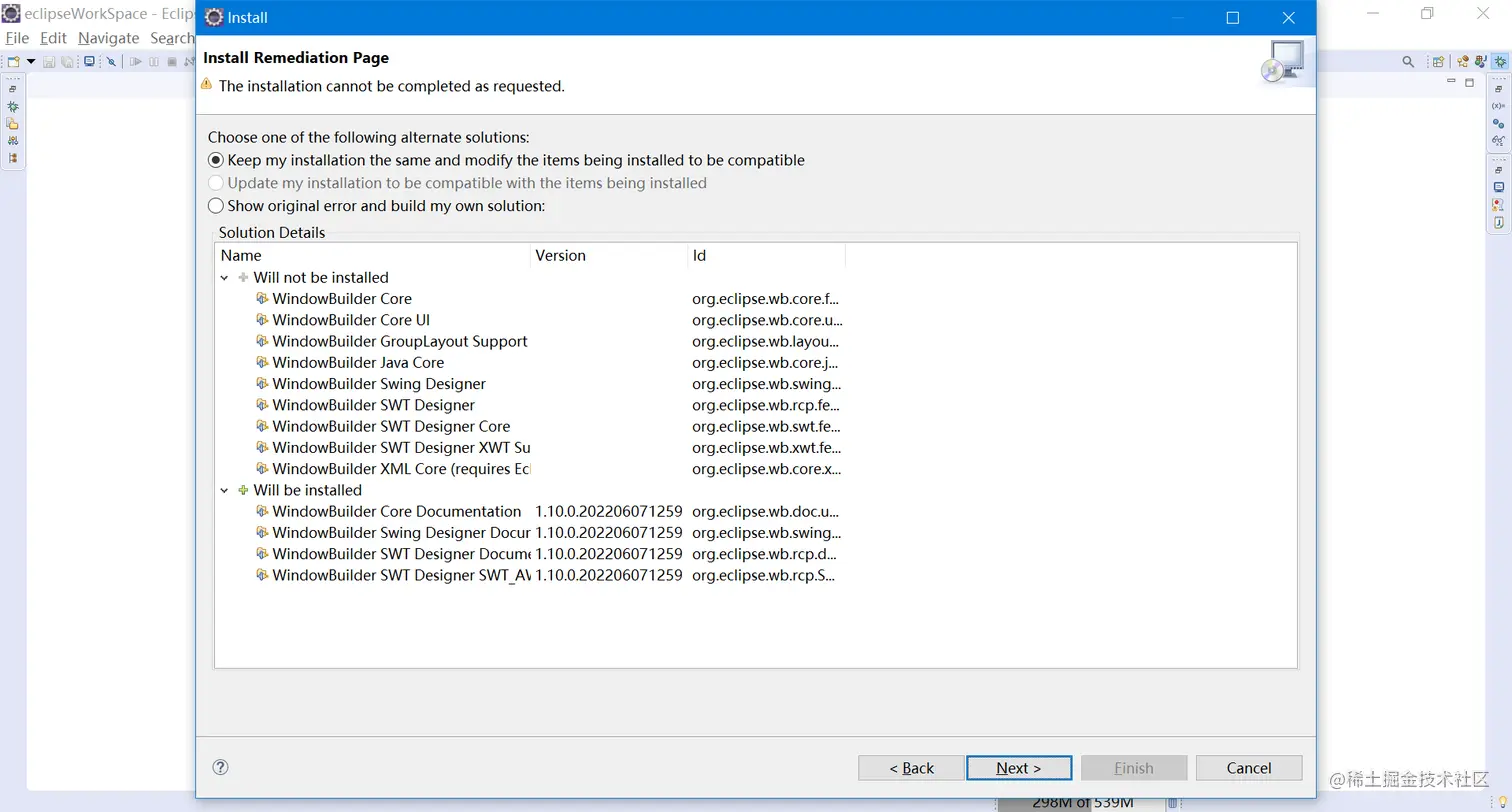Open the folder explorer view in left sidebar
The height and width of the screenshot is (812, 1512).
click(x=12, y=123)
